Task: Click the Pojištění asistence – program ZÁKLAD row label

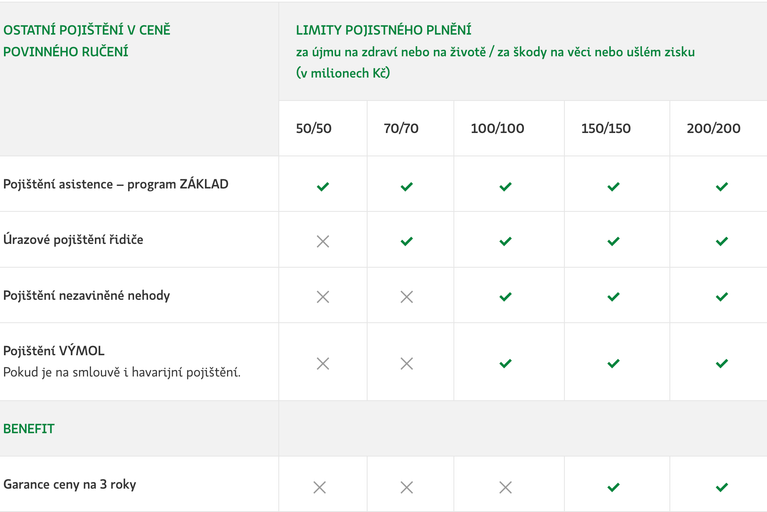Action: click(x=116, y=184)
